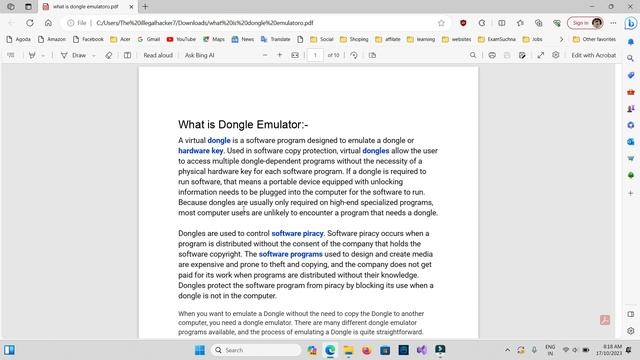Screen dimensions: 640x360
Task: Open the taskbar clock and date
Action: click(x=609, y=350)
